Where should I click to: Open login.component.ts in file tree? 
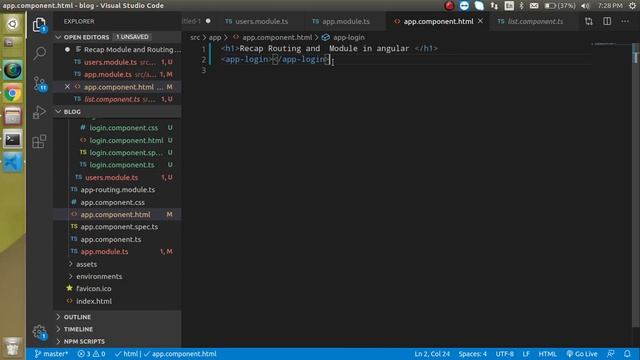118,165
